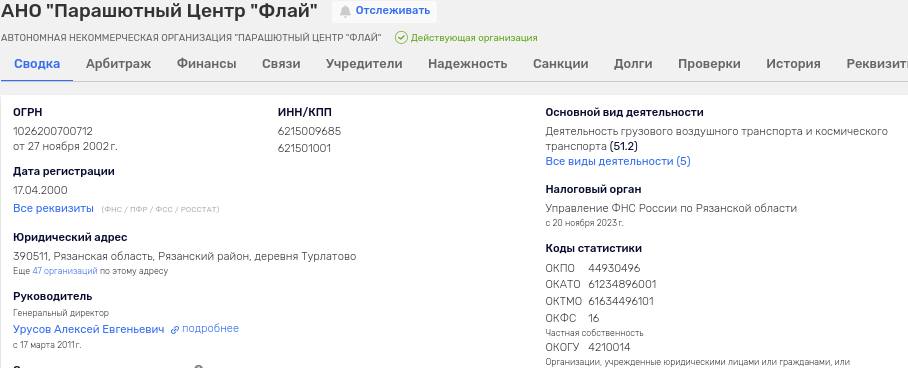Open the Финансы tab

[x=207, y=64]
